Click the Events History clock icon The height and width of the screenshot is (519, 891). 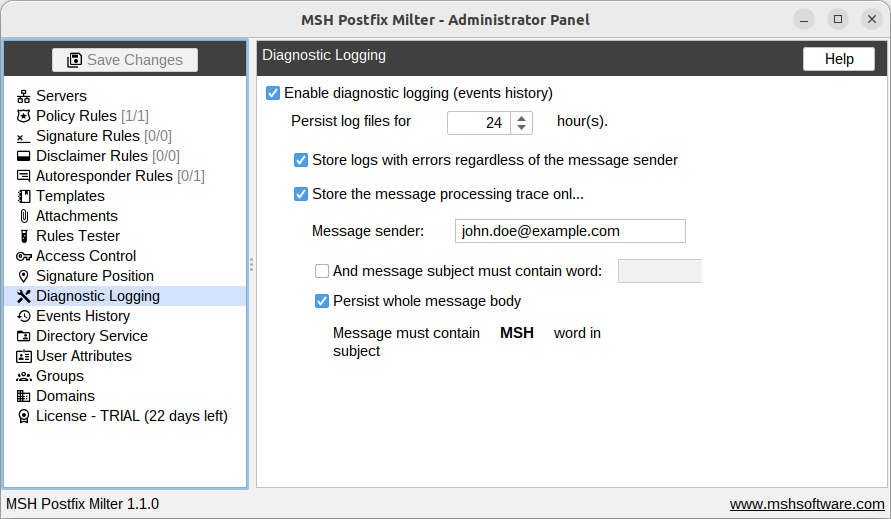coord(23,316)
